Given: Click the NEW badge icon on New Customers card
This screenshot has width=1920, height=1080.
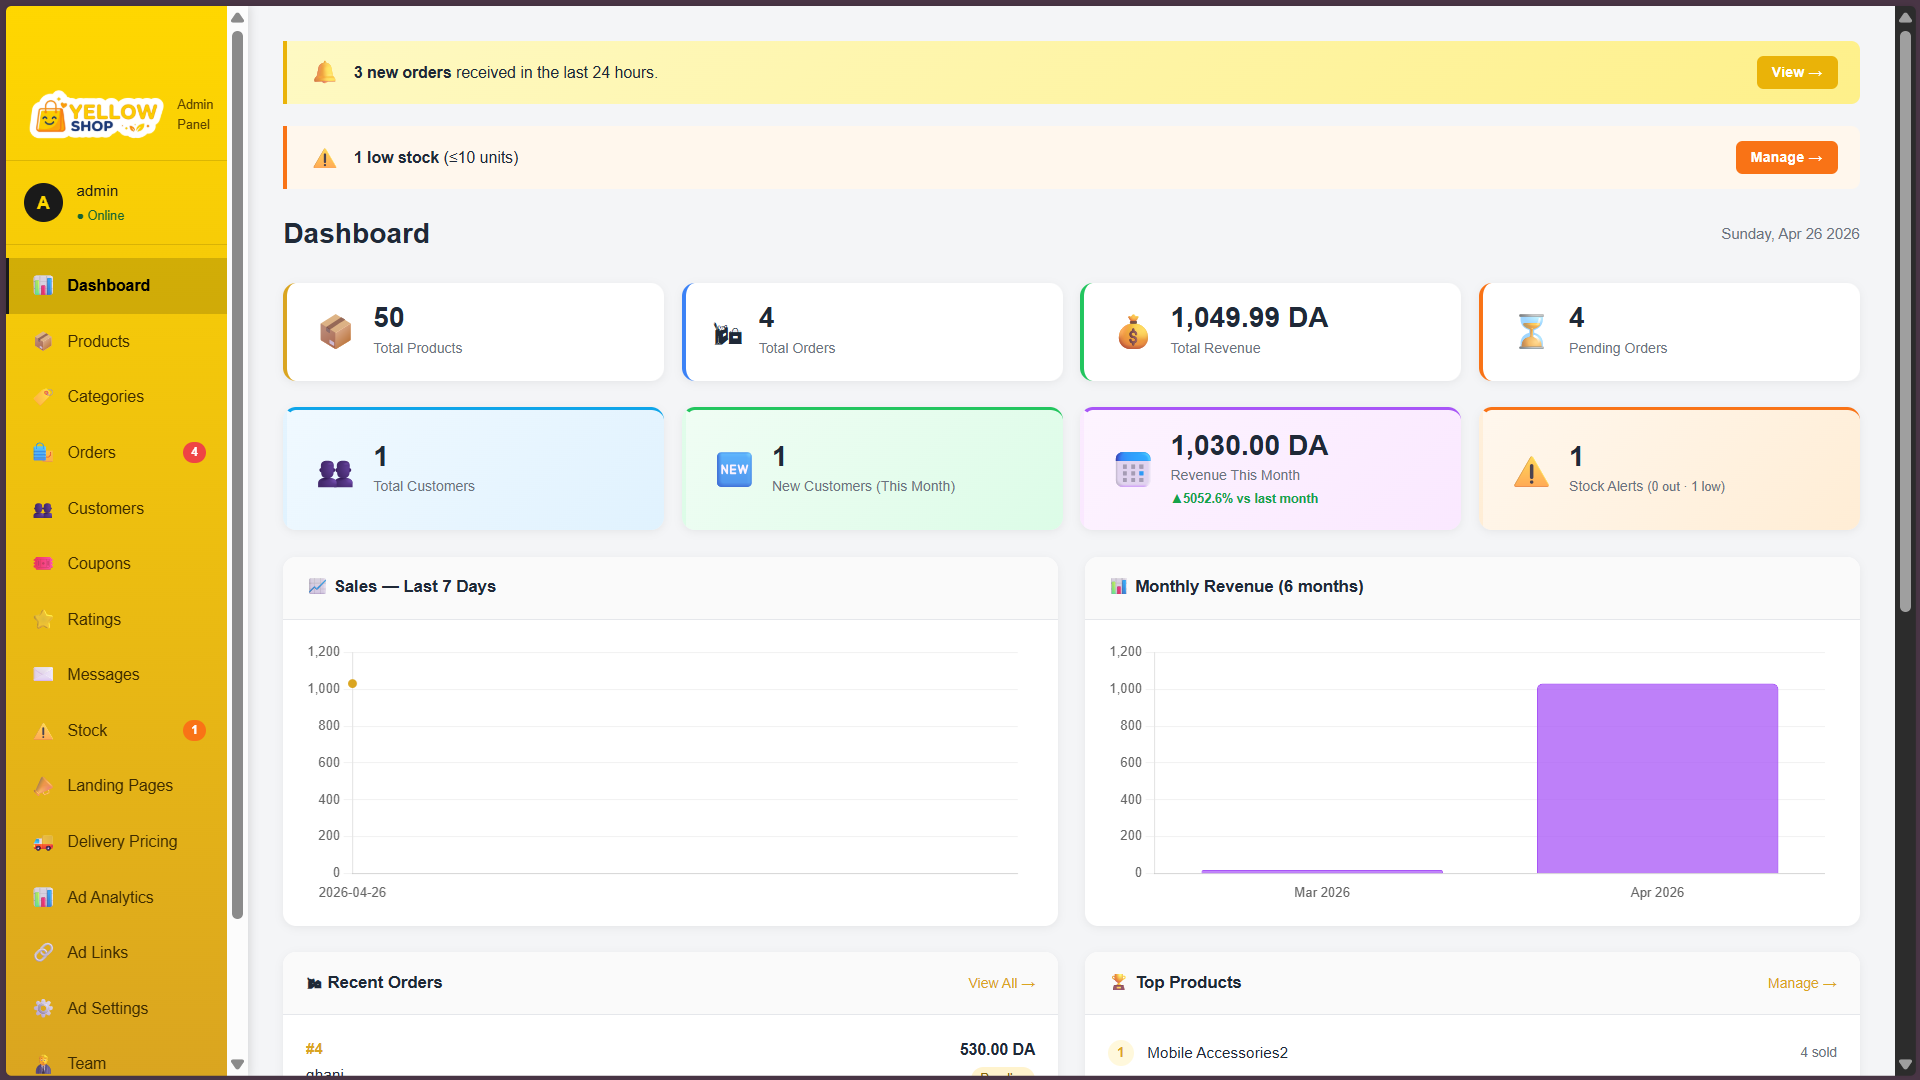Looking at the screenshot, I should 734,470.
